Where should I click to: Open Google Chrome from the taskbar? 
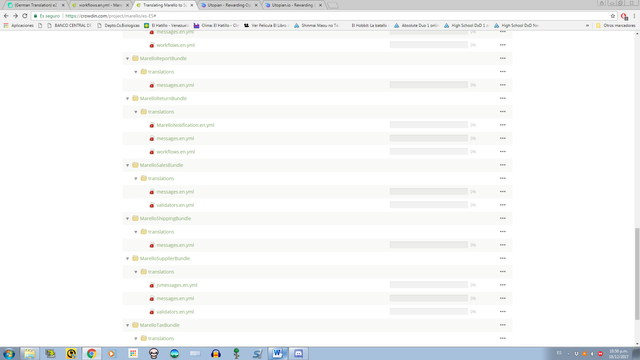coord(91,353)
